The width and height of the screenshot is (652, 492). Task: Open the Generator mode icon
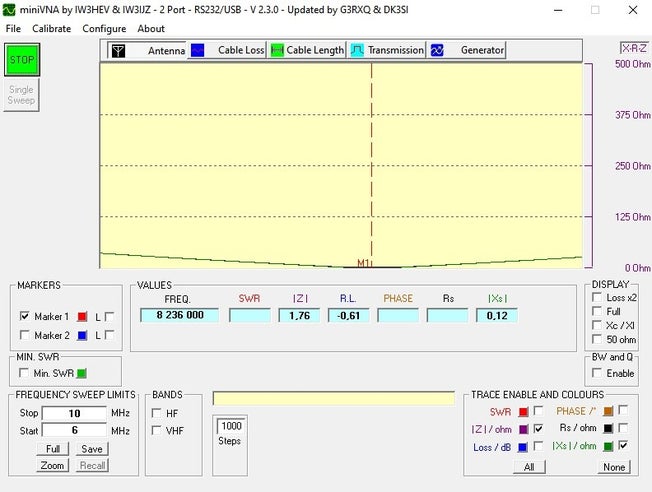[437, 50]
